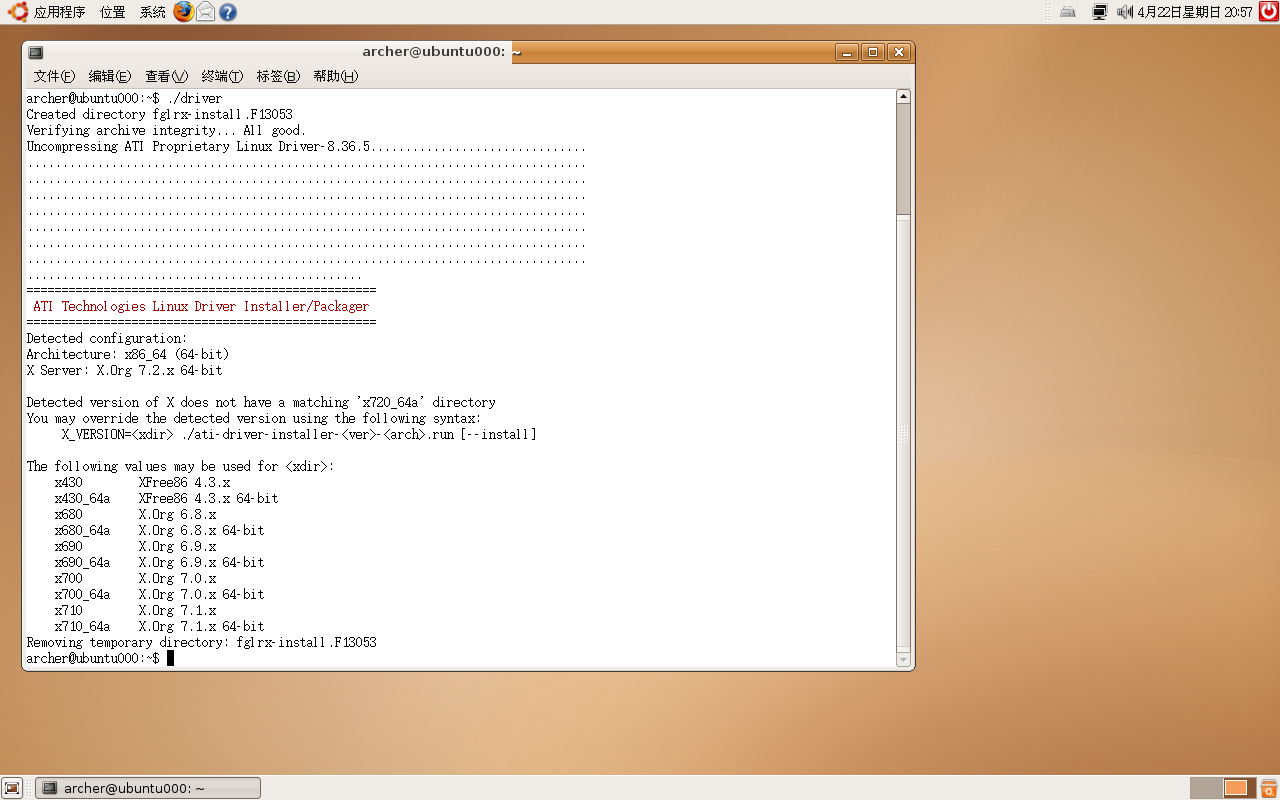Click 'Verifying archive integrity... All good.' line
The image size is (1280, 800).
[x=166, y=130]
